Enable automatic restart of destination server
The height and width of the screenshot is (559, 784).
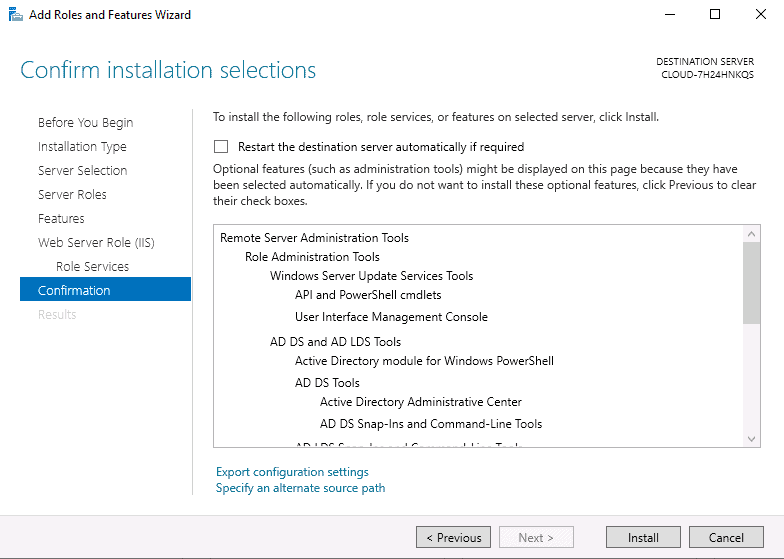[x=221, y=146]
